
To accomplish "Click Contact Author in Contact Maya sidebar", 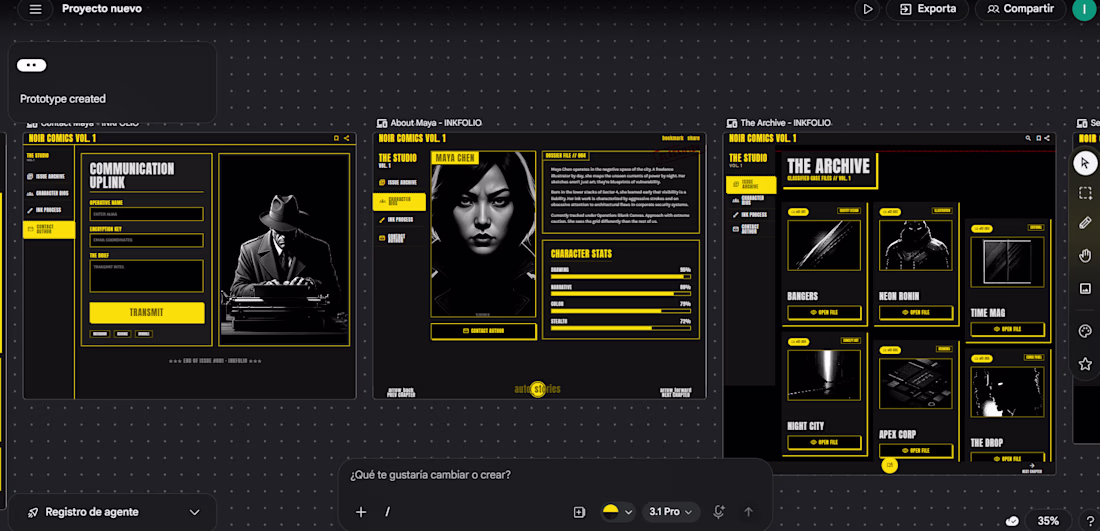I will coord(49,229).
